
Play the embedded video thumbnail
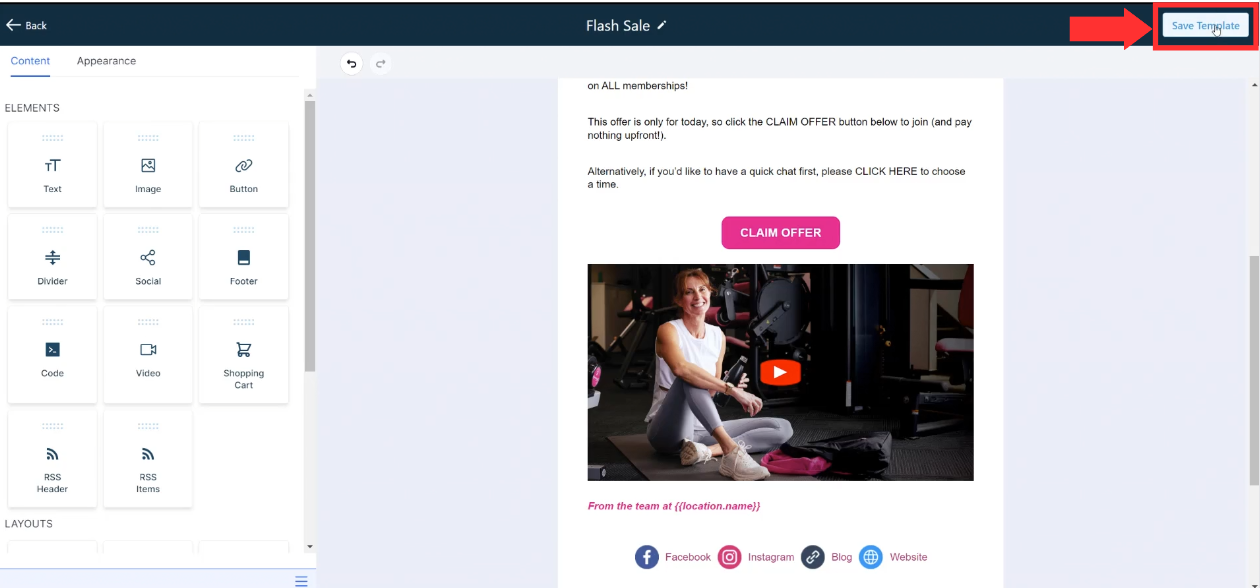780,373
